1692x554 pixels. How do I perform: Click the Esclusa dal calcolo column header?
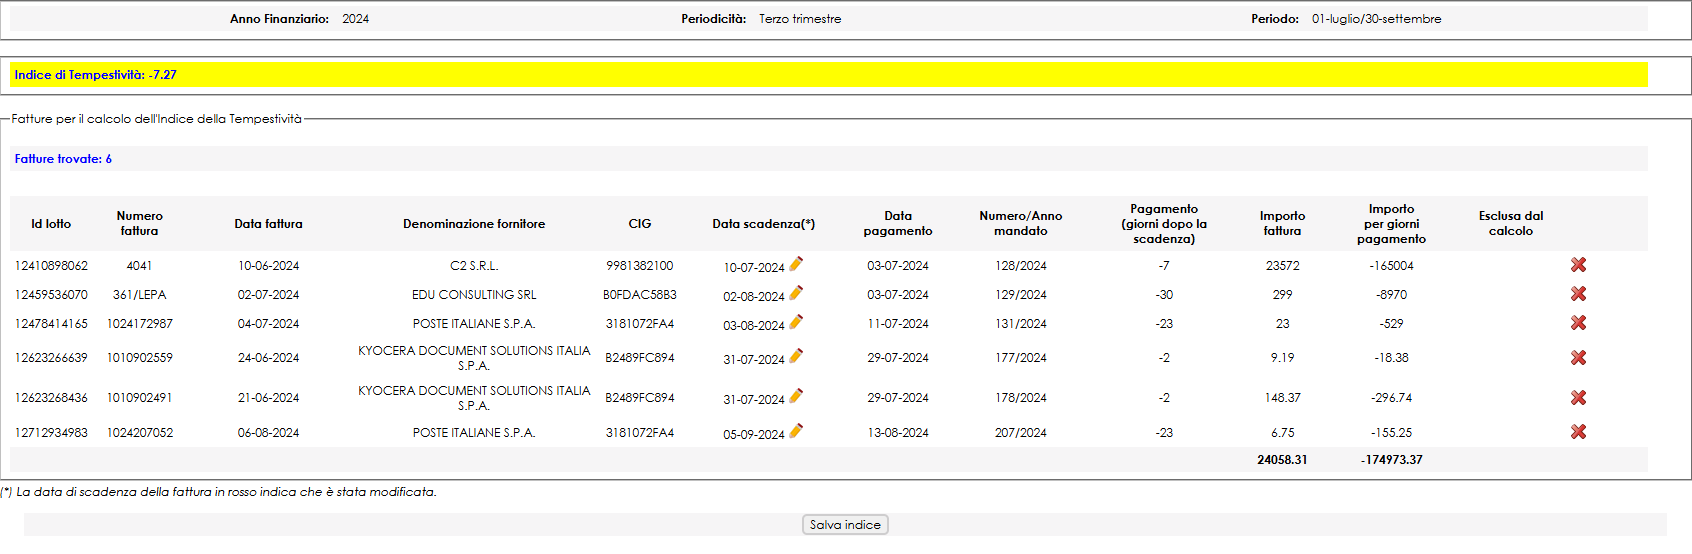click(1510, 223)
